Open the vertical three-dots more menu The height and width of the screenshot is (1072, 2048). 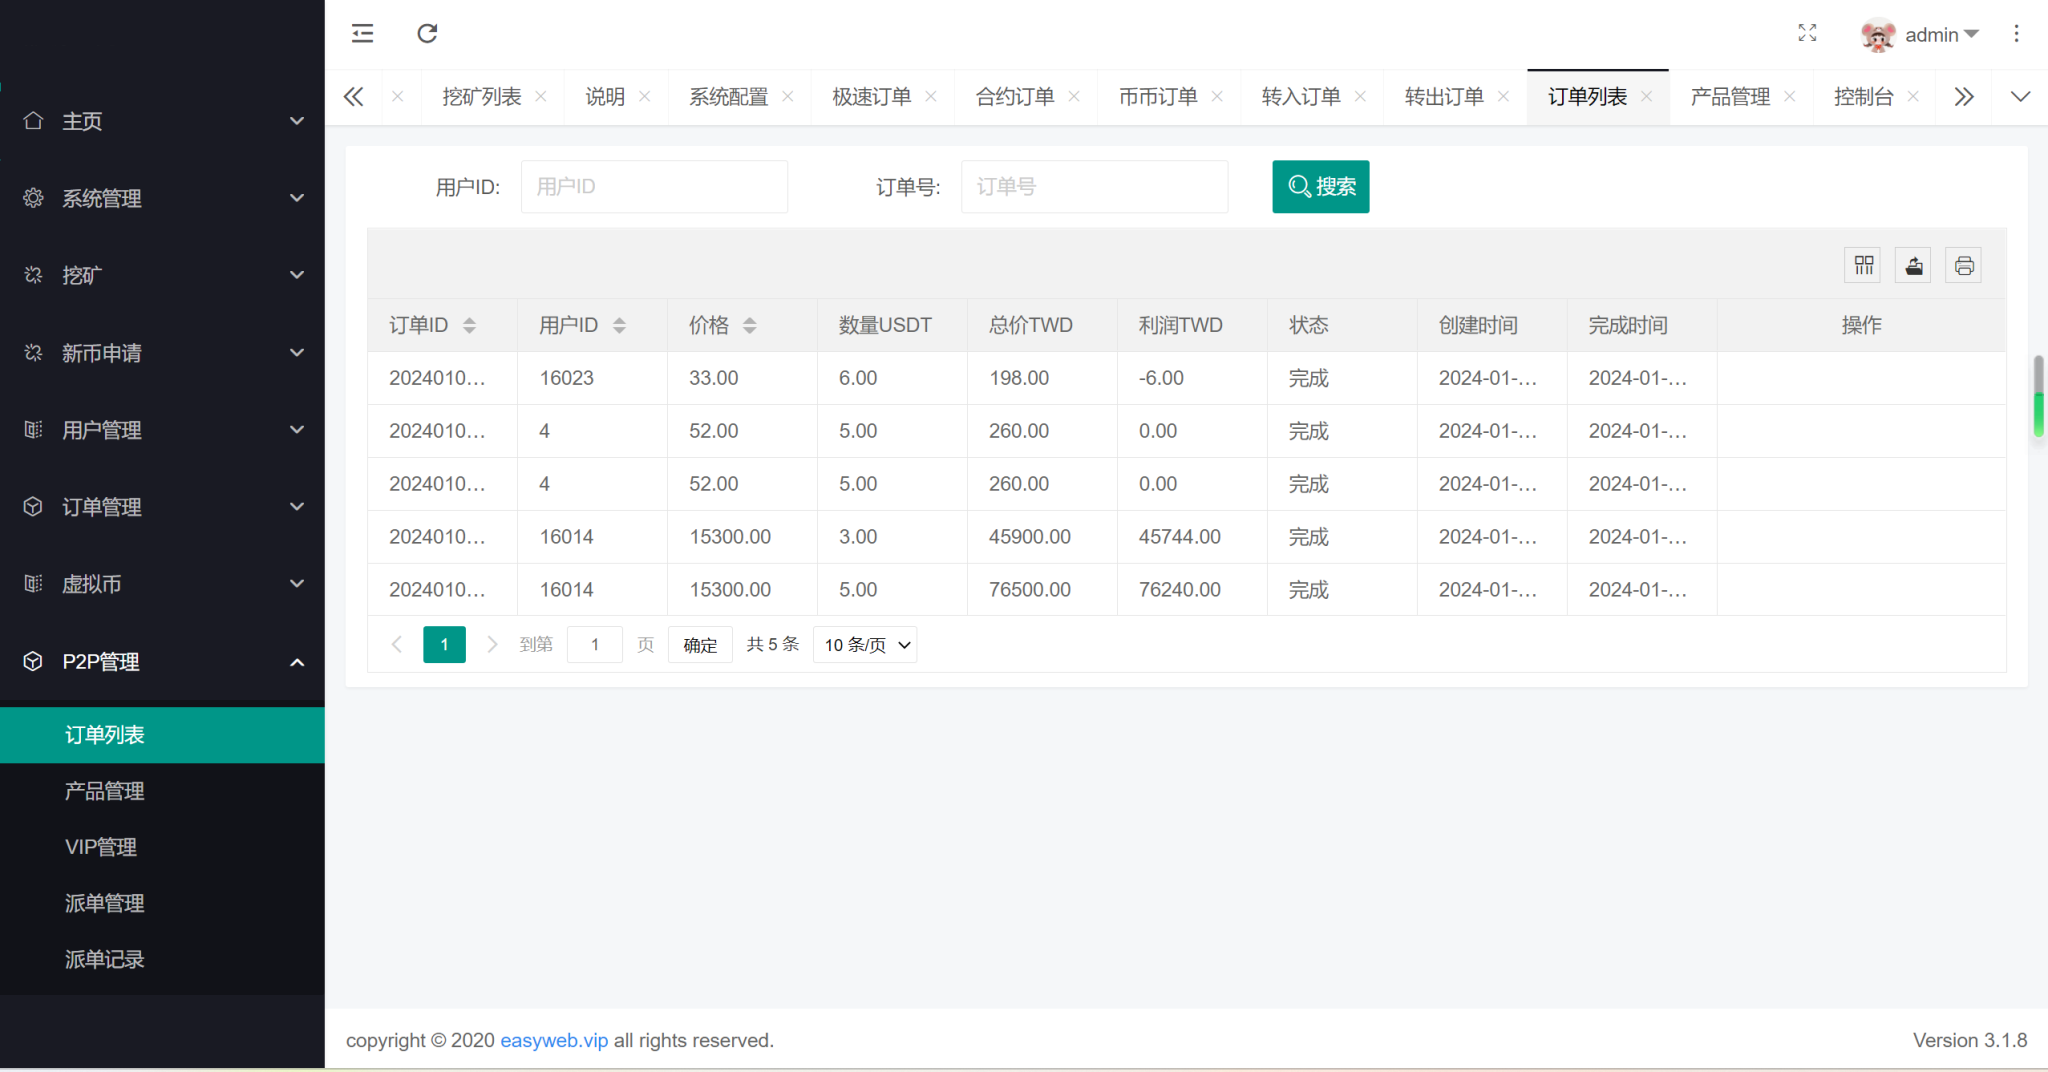tap(2016, 34)
